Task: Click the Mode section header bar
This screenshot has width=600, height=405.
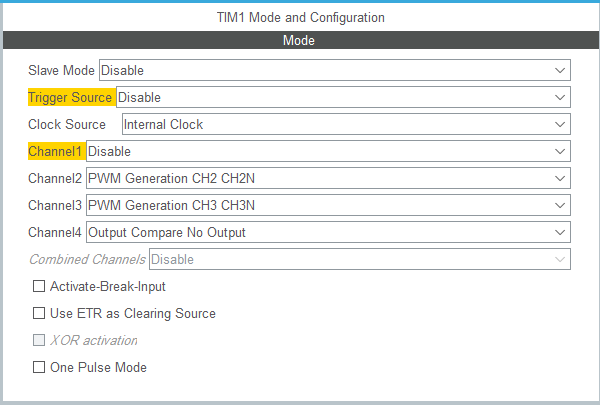Action: click(x=300, y=40)
